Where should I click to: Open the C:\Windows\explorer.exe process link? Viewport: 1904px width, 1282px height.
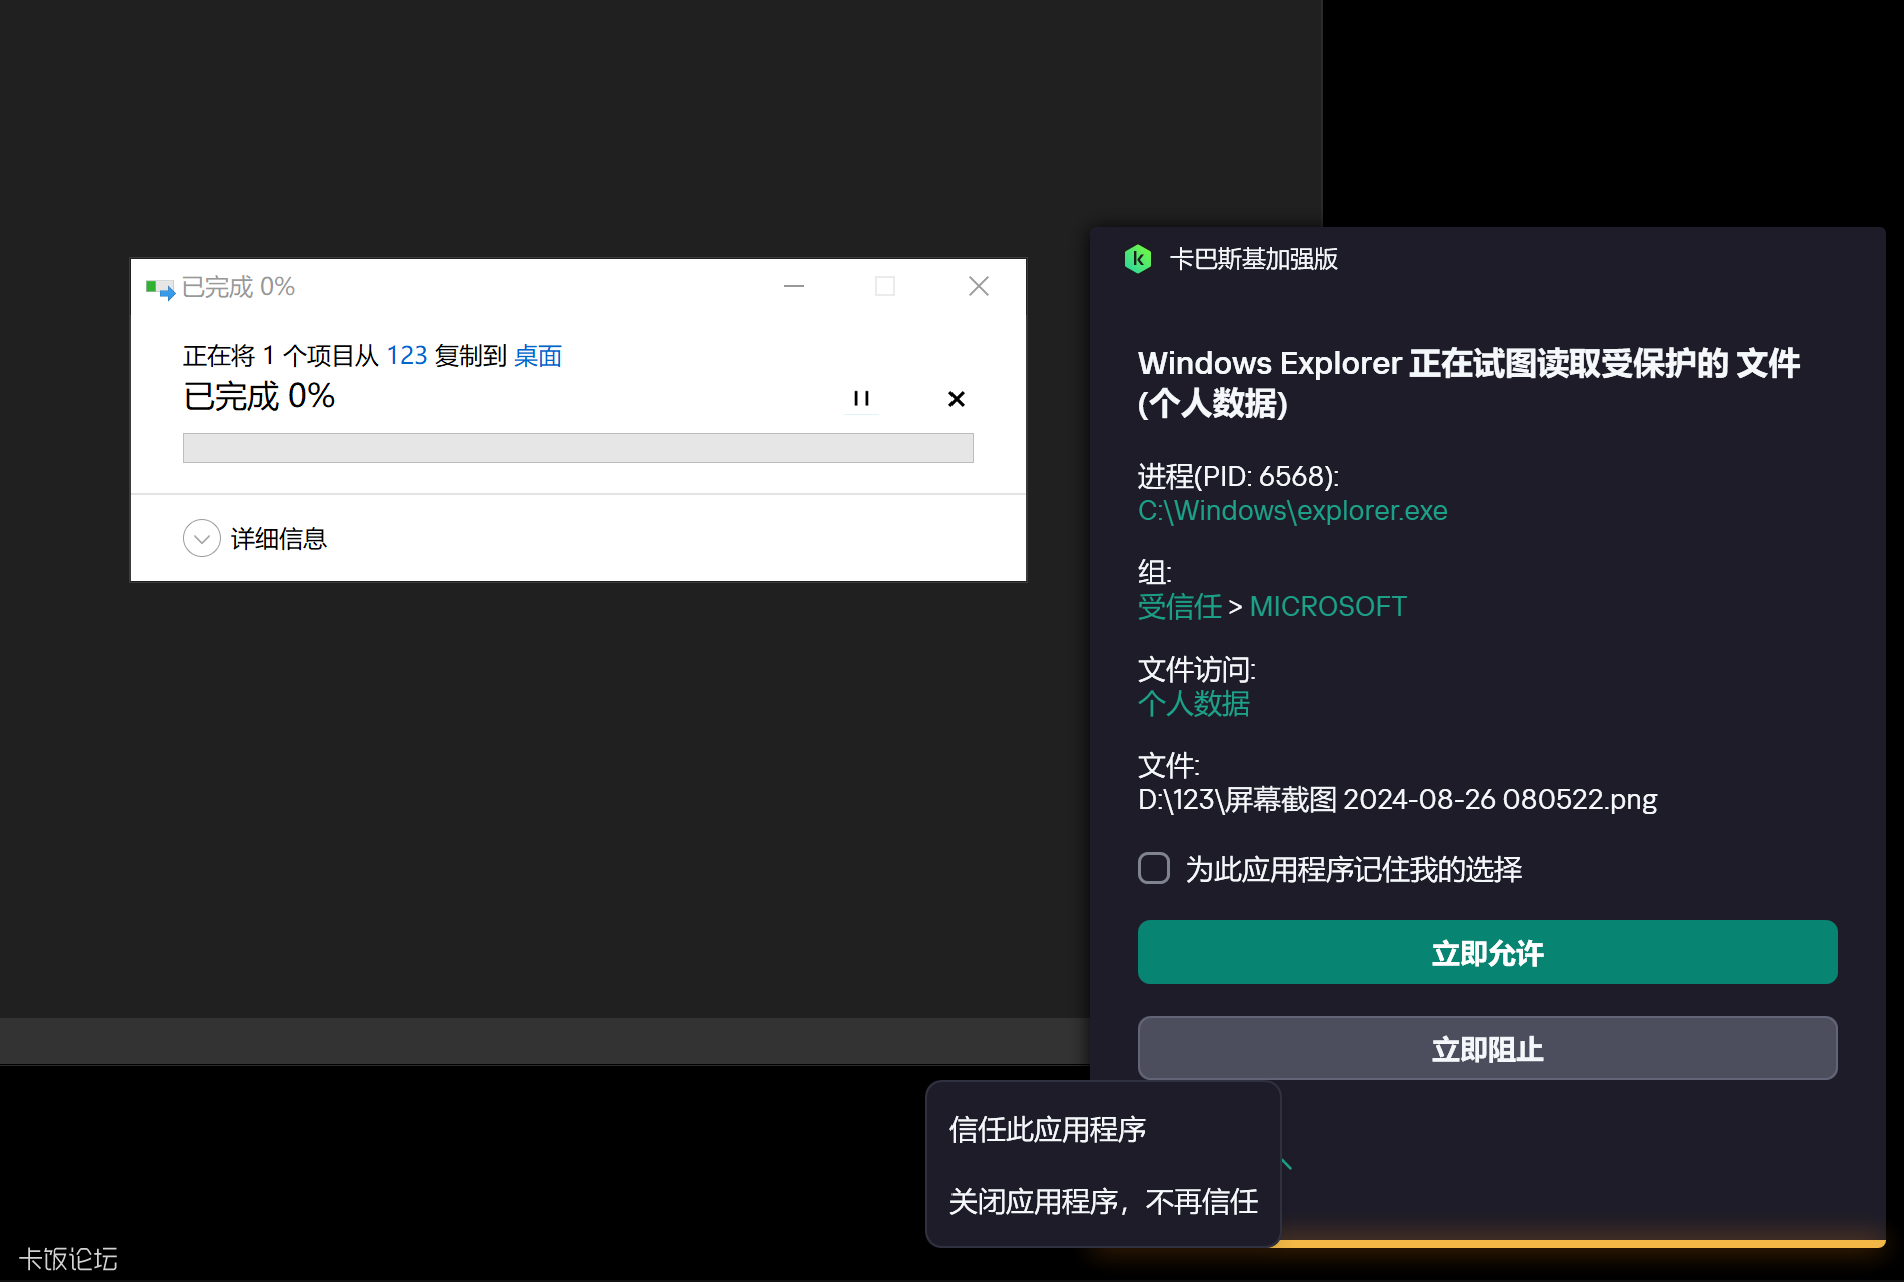1292,510
